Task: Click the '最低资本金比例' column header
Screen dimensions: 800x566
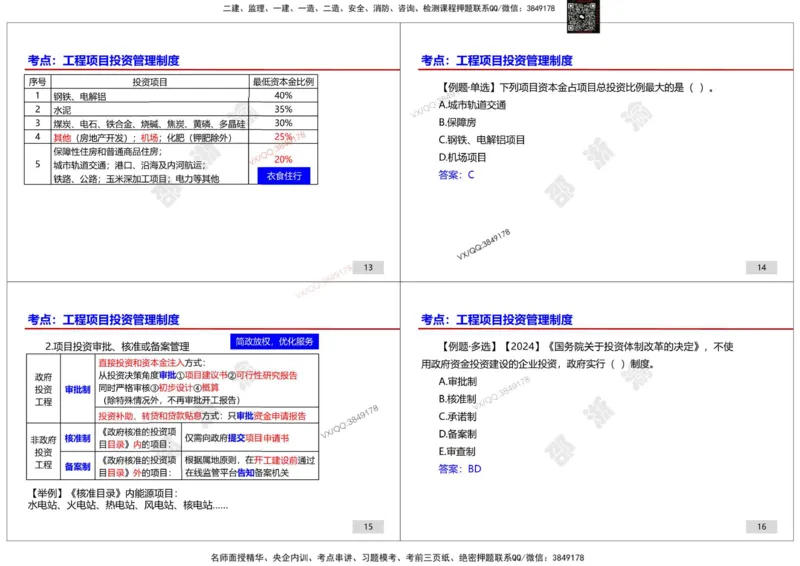Action: (x=283, y=82)
